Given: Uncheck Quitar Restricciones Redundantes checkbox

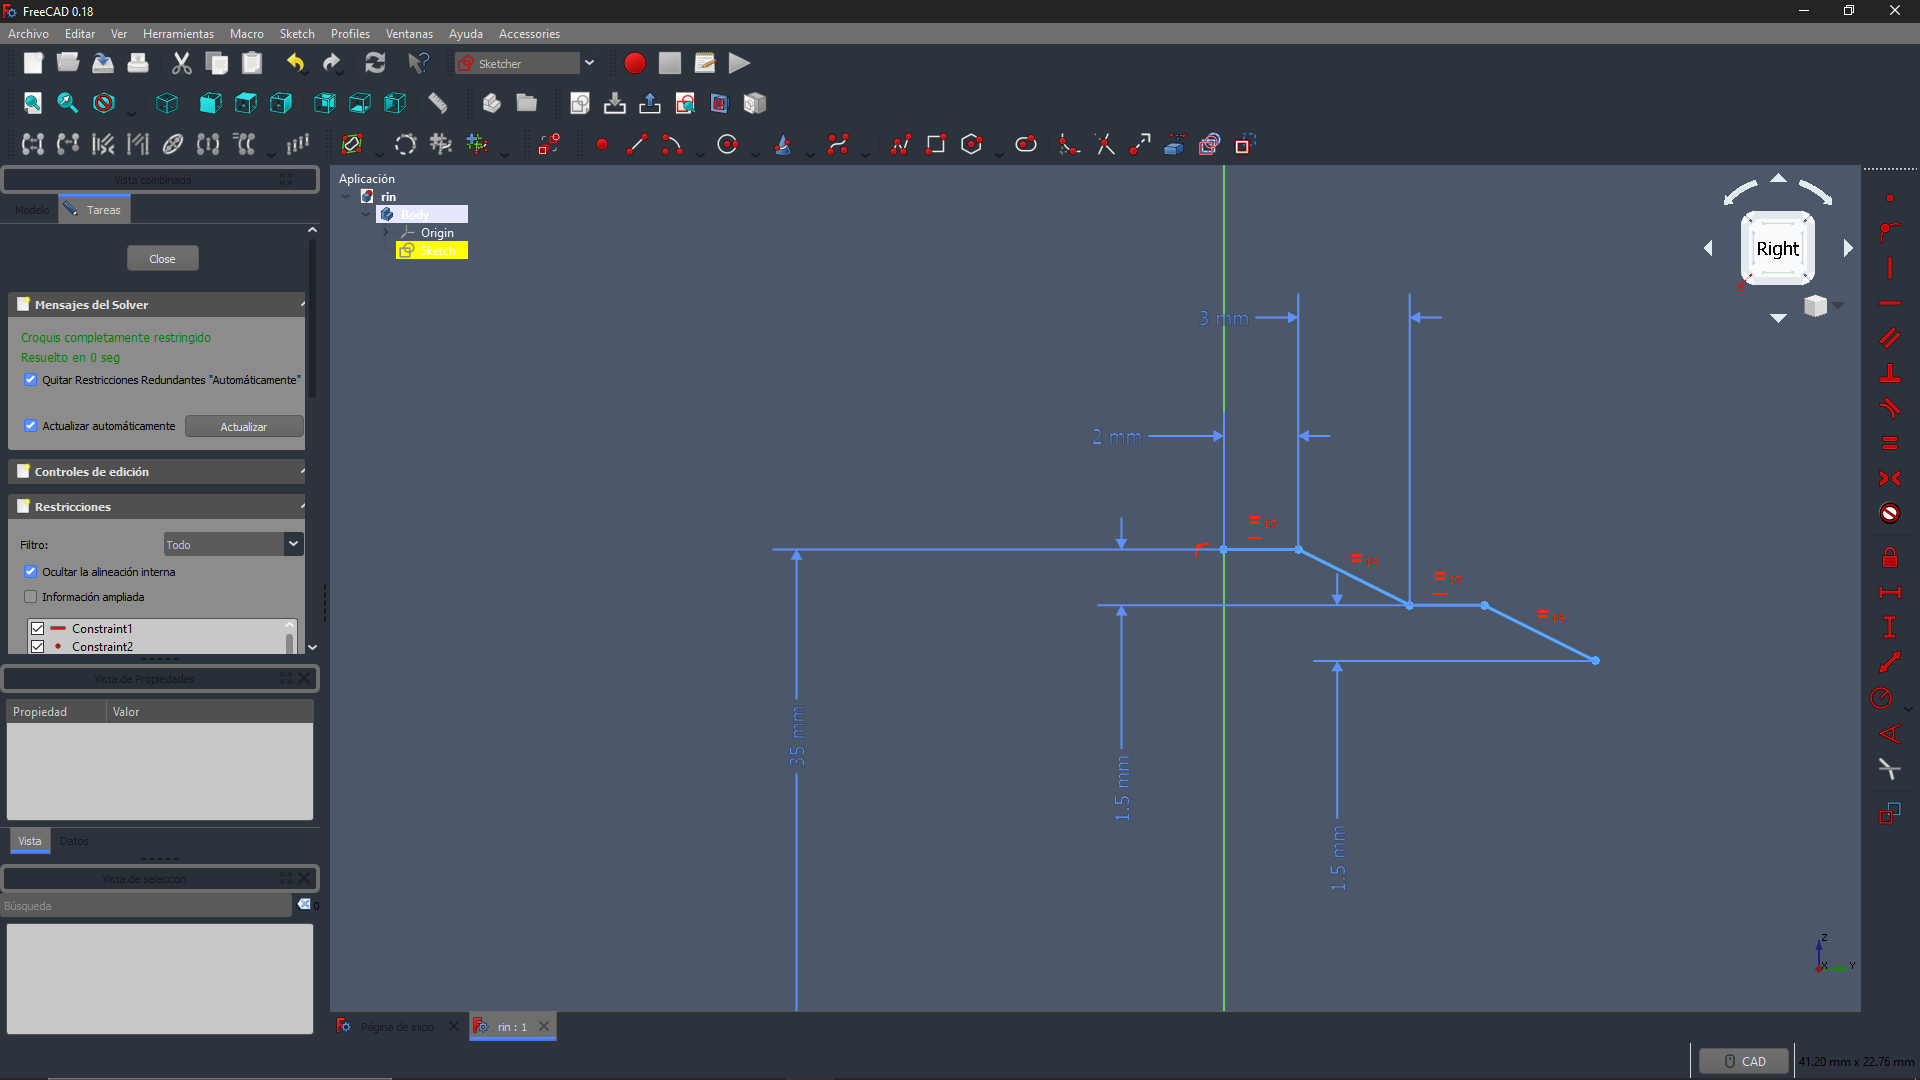Looking at the screenshot, I should pyautogui.click(x=30, y=380).
